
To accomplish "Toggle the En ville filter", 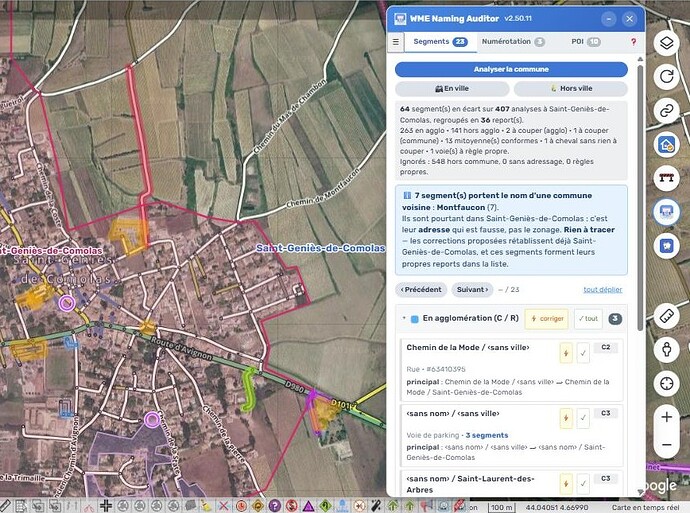I will click(x=452, y=88).
